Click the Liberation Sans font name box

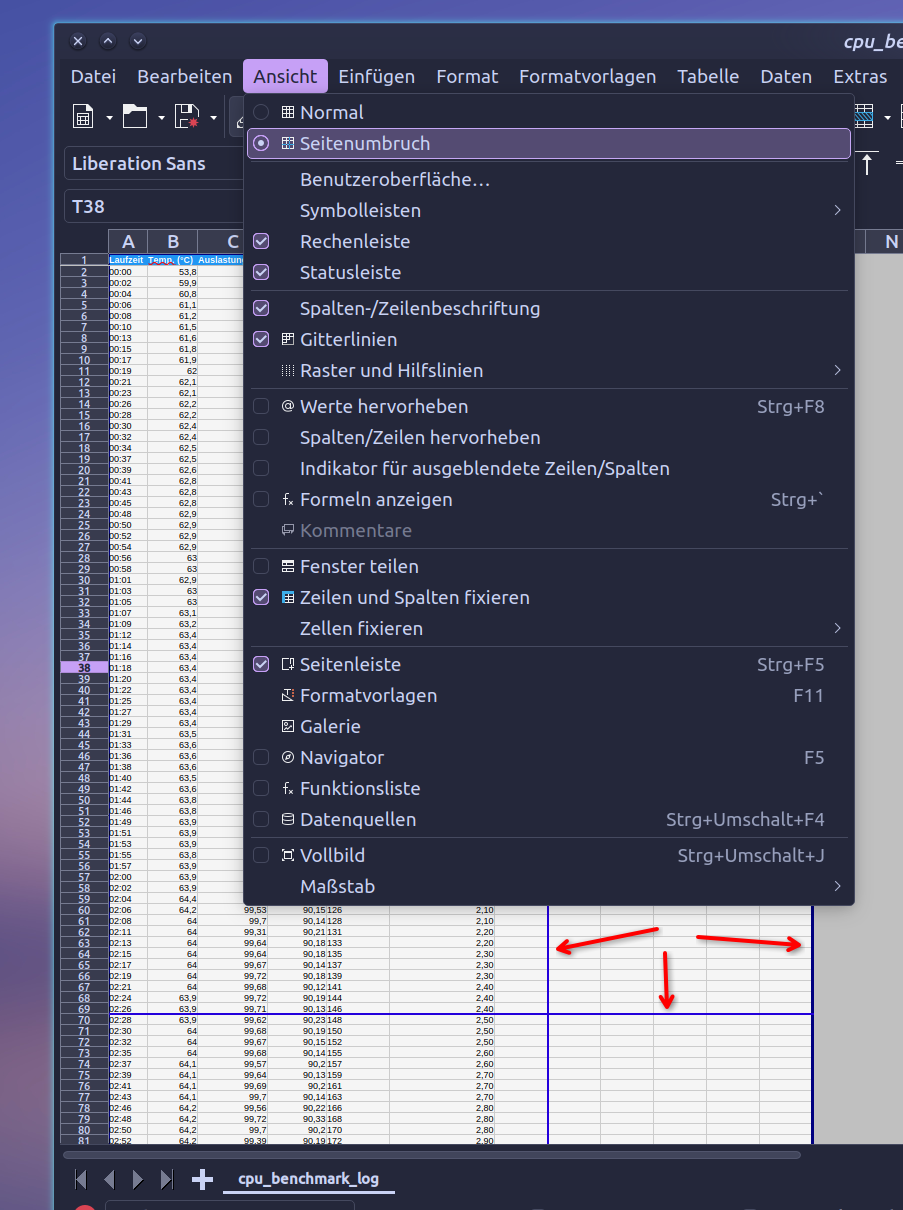[x=154, y=164]
